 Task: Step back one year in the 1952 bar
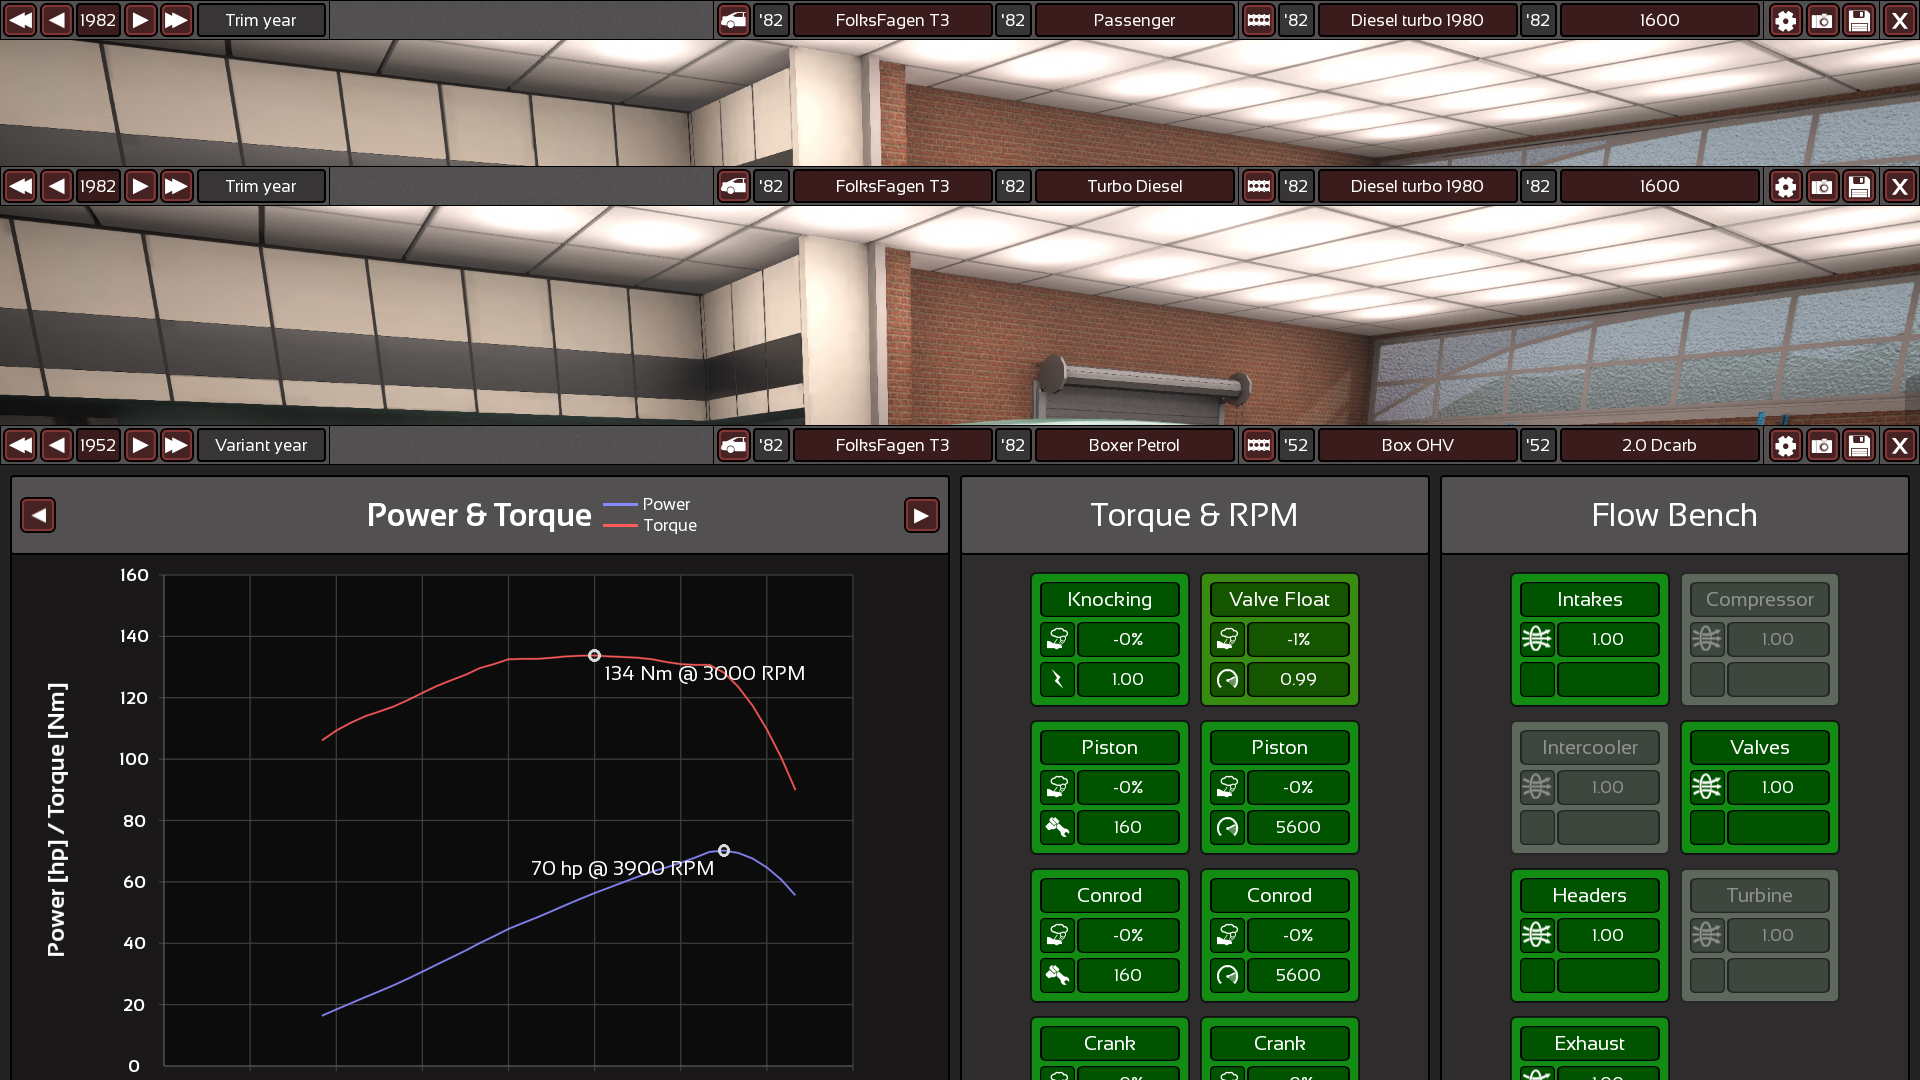pos(57,445)
